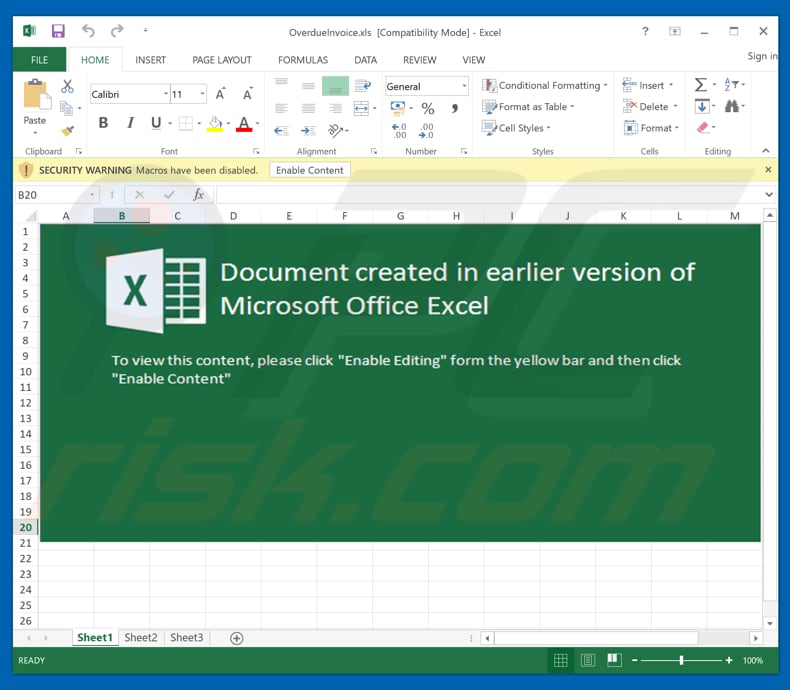Open the General number format dropdown
The height and width of the screenshot is (690, 790).
pyautogui.click(x=464, y=86)
